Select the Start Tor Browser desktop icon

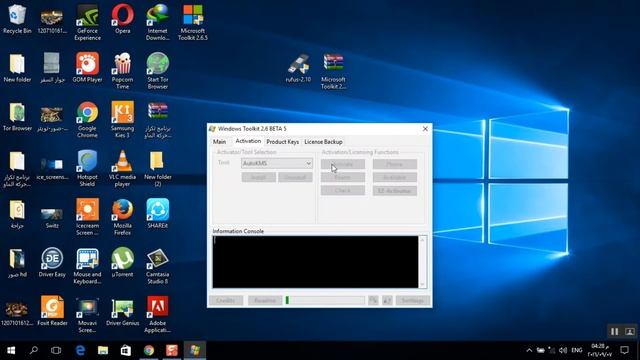pos(158,71)
